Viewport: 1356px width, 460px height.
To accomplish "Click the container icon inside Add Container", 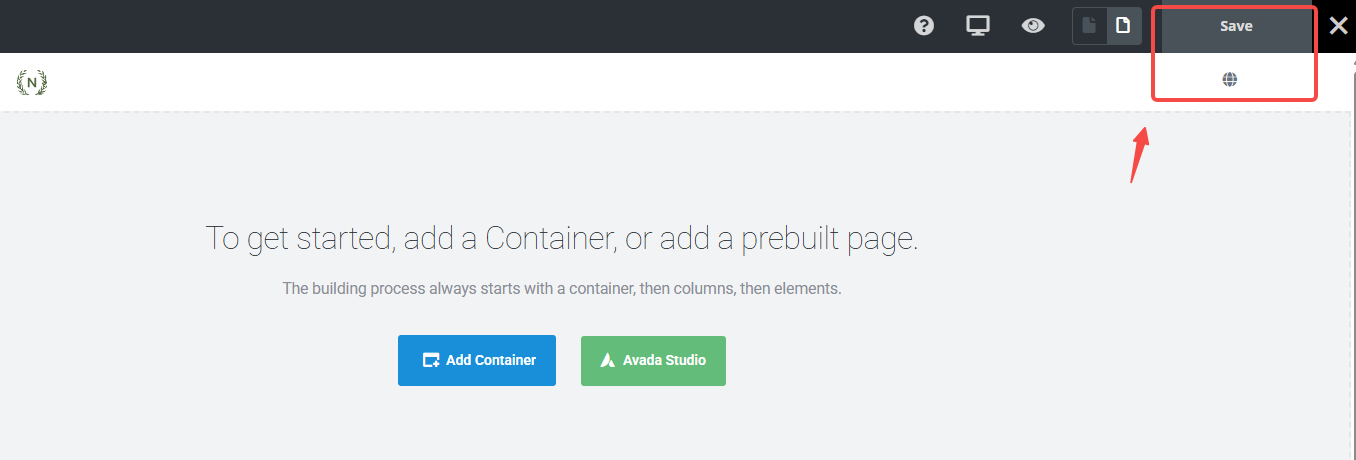I will pyautogui.click(x=431, y=360).
